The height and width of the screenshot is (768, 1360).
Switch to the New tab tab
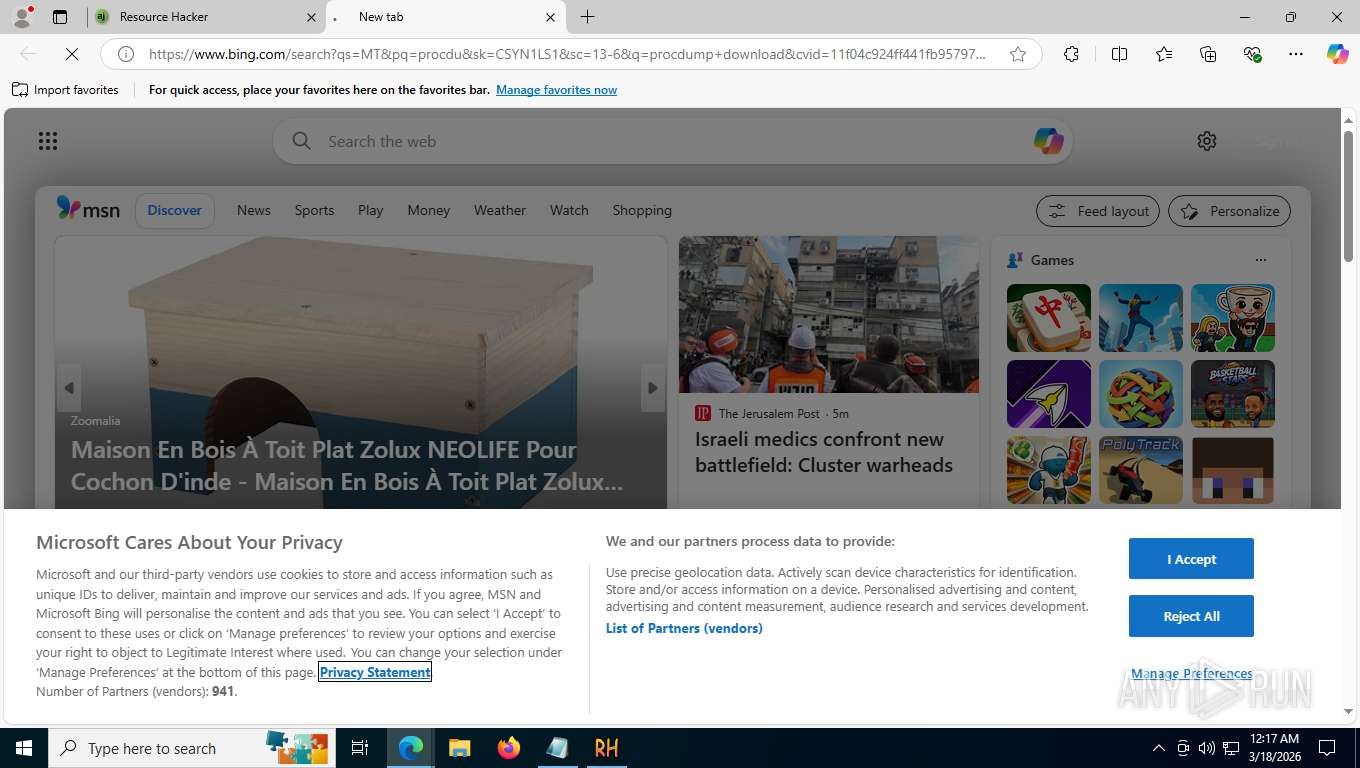(445, 17)
